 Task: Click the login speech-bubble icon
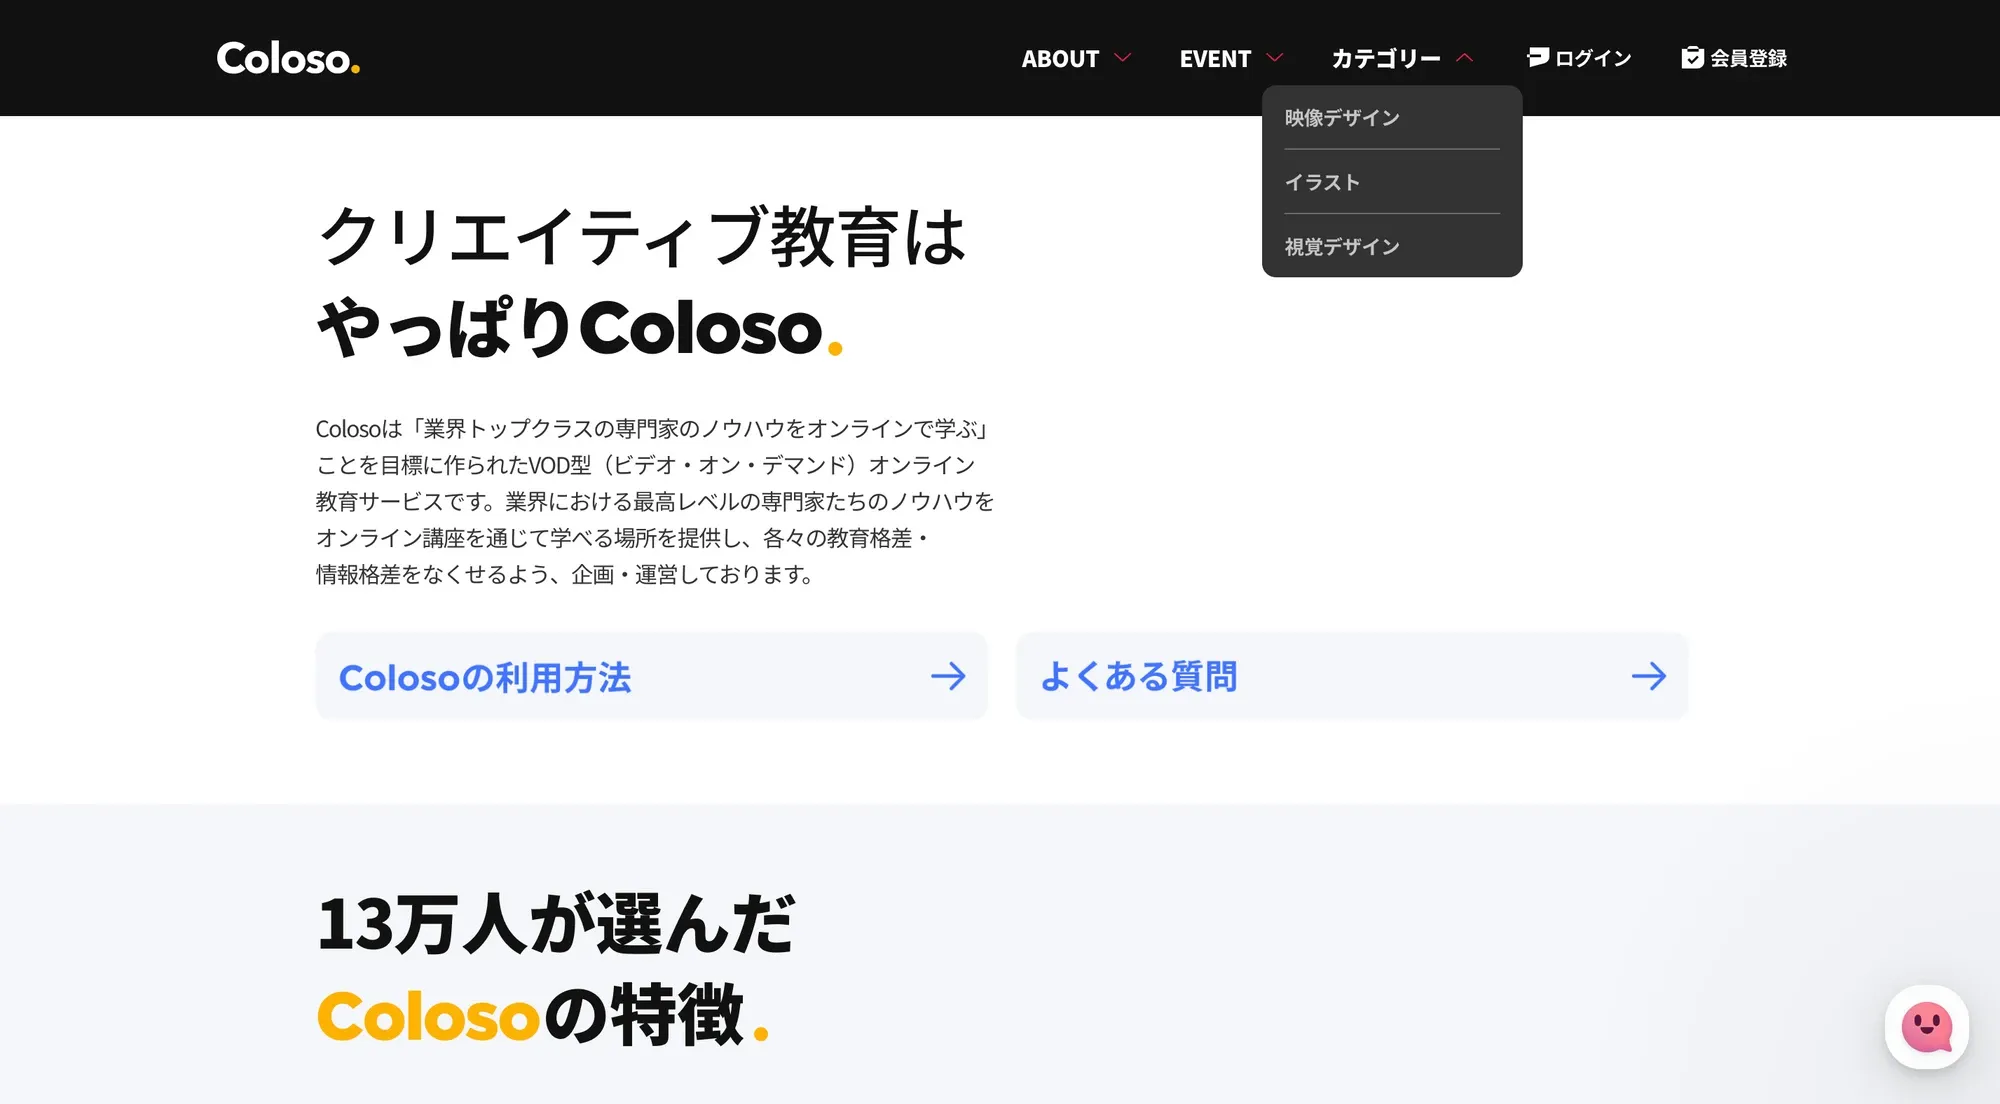(x=1538, y=58)
